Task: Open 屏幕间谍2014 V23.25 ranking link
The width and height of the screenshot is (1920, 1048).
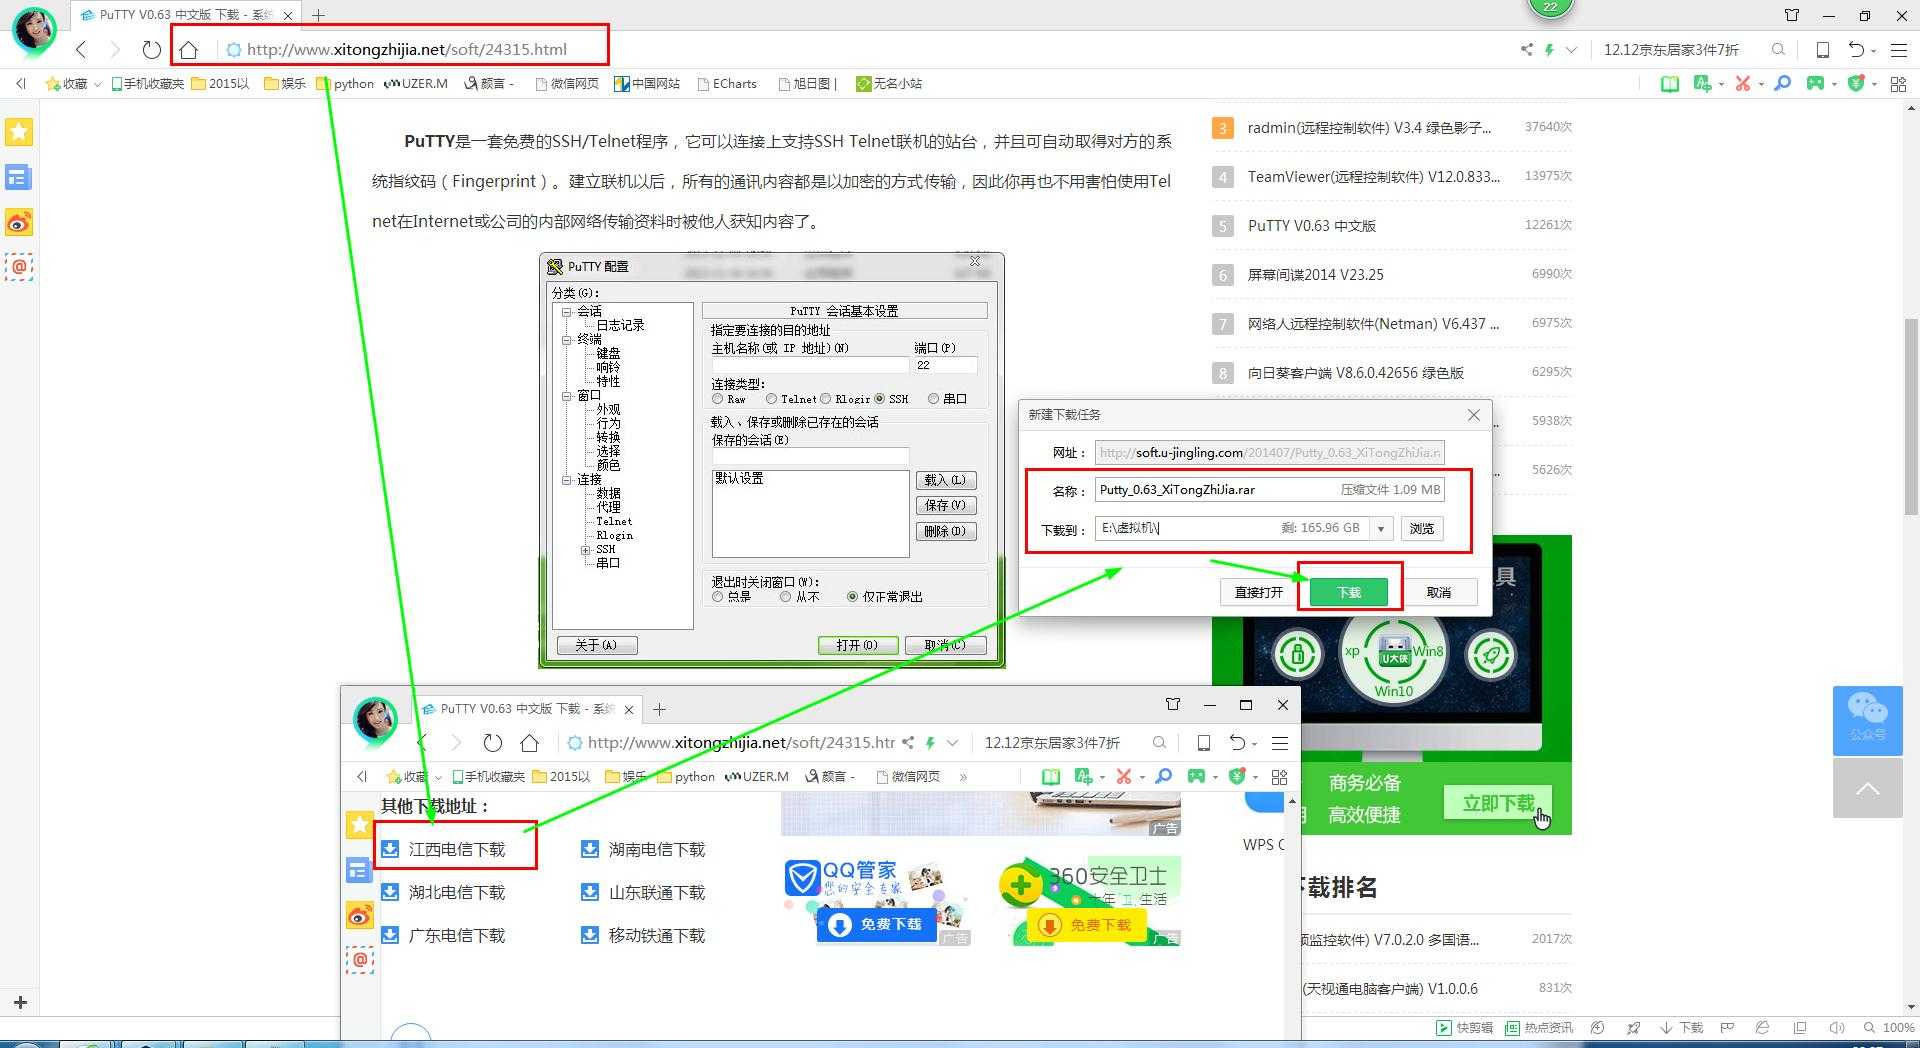Action: [1315, 275]
